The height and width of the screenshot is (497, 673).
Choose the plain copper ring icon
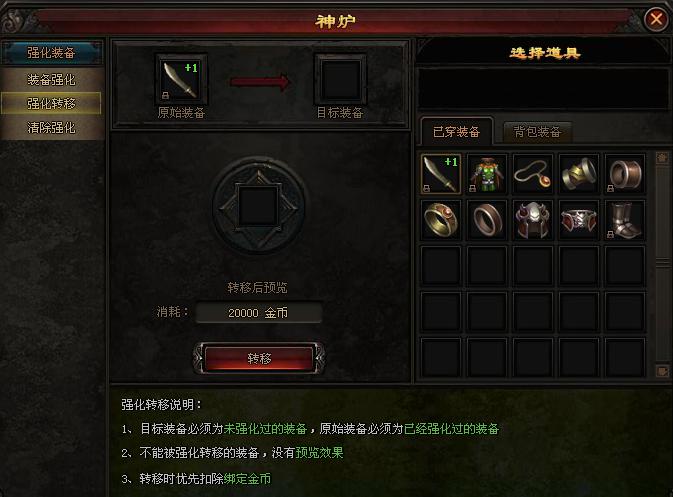point(487,220)
